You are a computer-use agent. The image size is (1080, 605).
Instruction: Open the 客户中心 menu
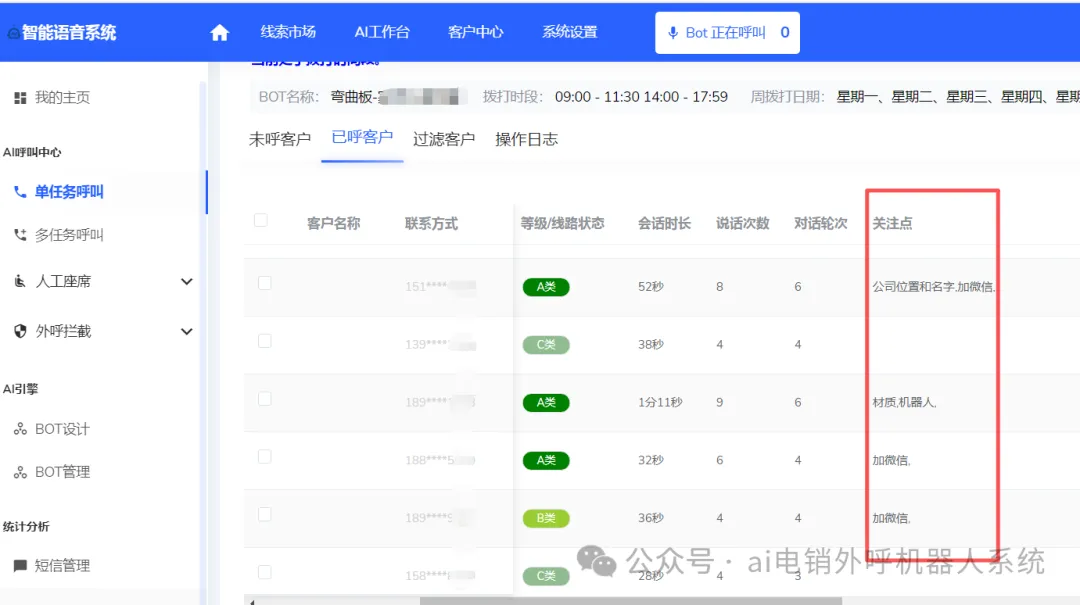click(475, 32)
